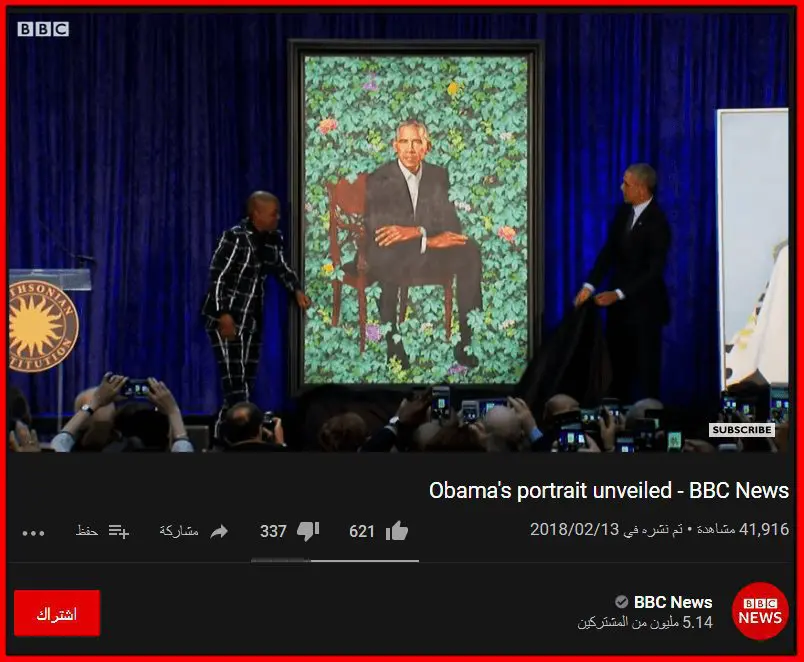Click the video title Obama's portrait unveiled

(609, 491)
